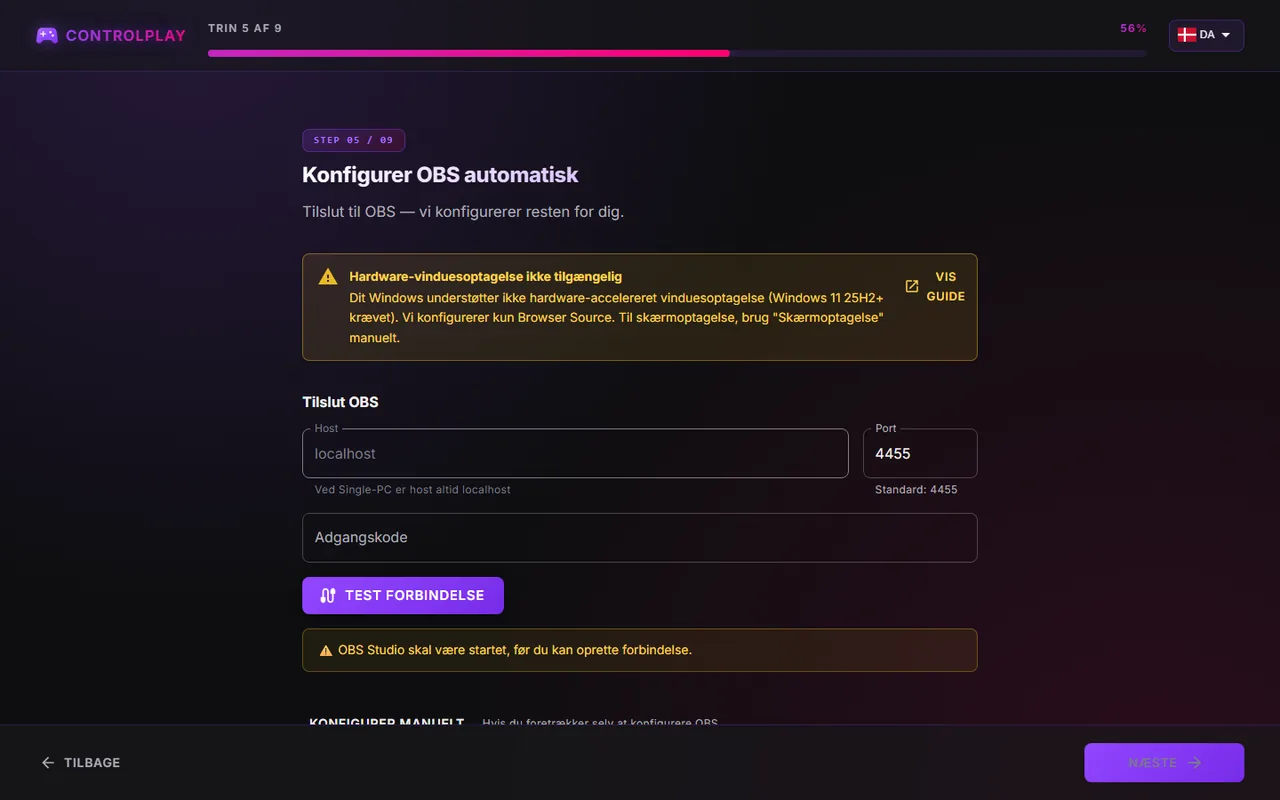1280x800 pixels.
Task: Click the Host input field
Action: pyautogui.click(x=575, y=453)
